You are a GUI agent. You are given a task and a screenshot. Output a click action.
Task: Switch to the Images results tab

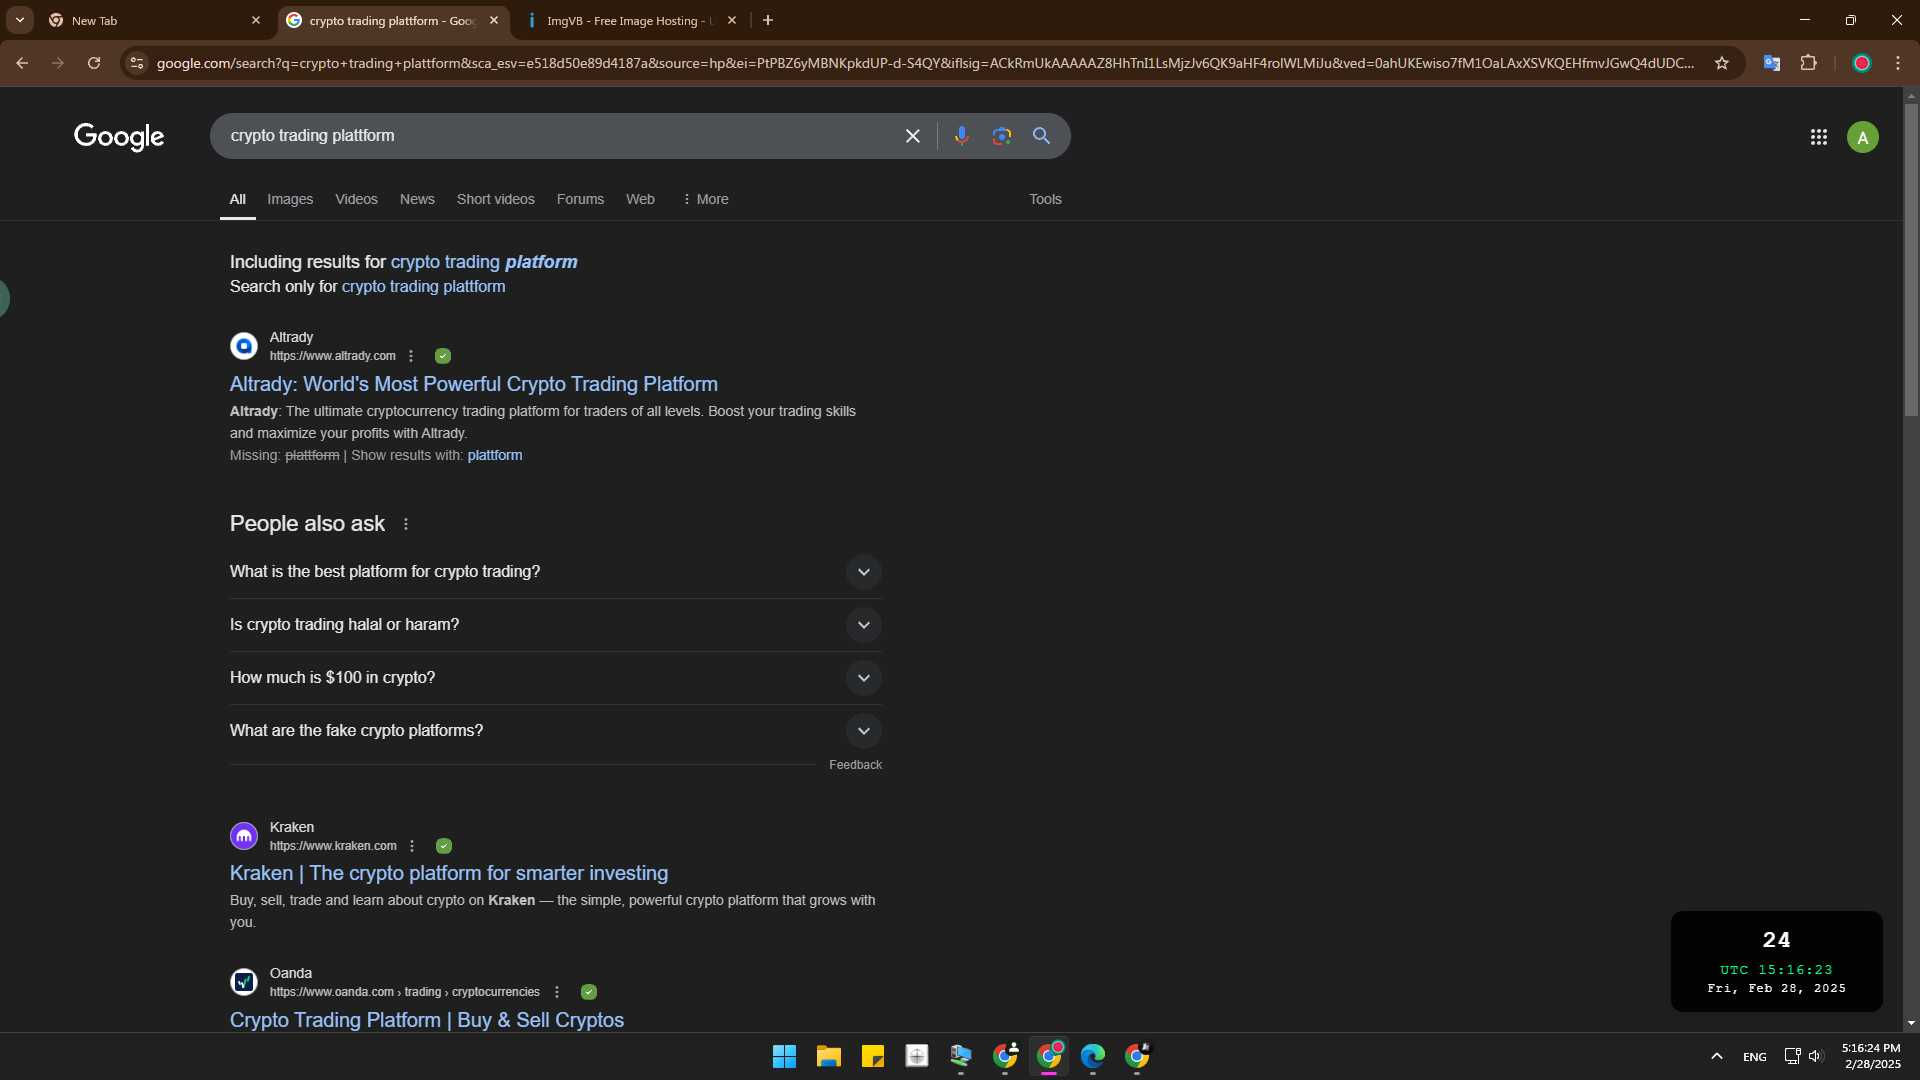pyautogui.click(x=290, y=199)
